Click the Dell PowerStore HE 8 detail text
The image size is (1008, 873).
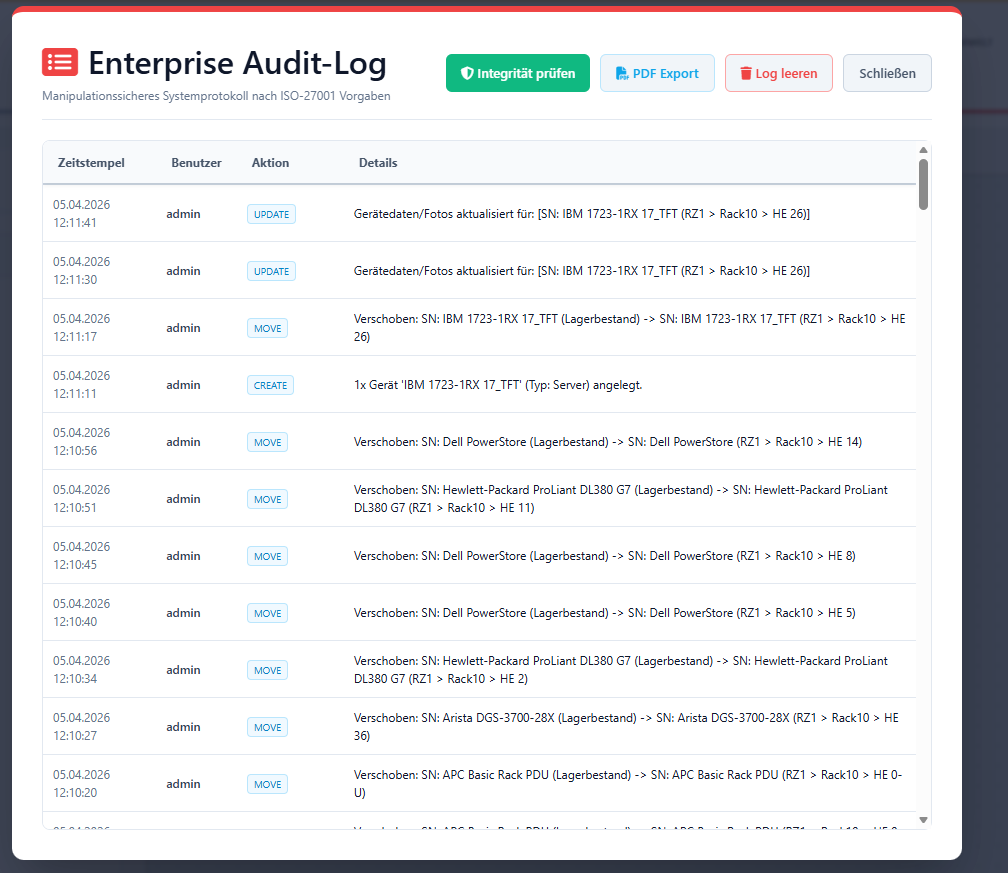605,556
